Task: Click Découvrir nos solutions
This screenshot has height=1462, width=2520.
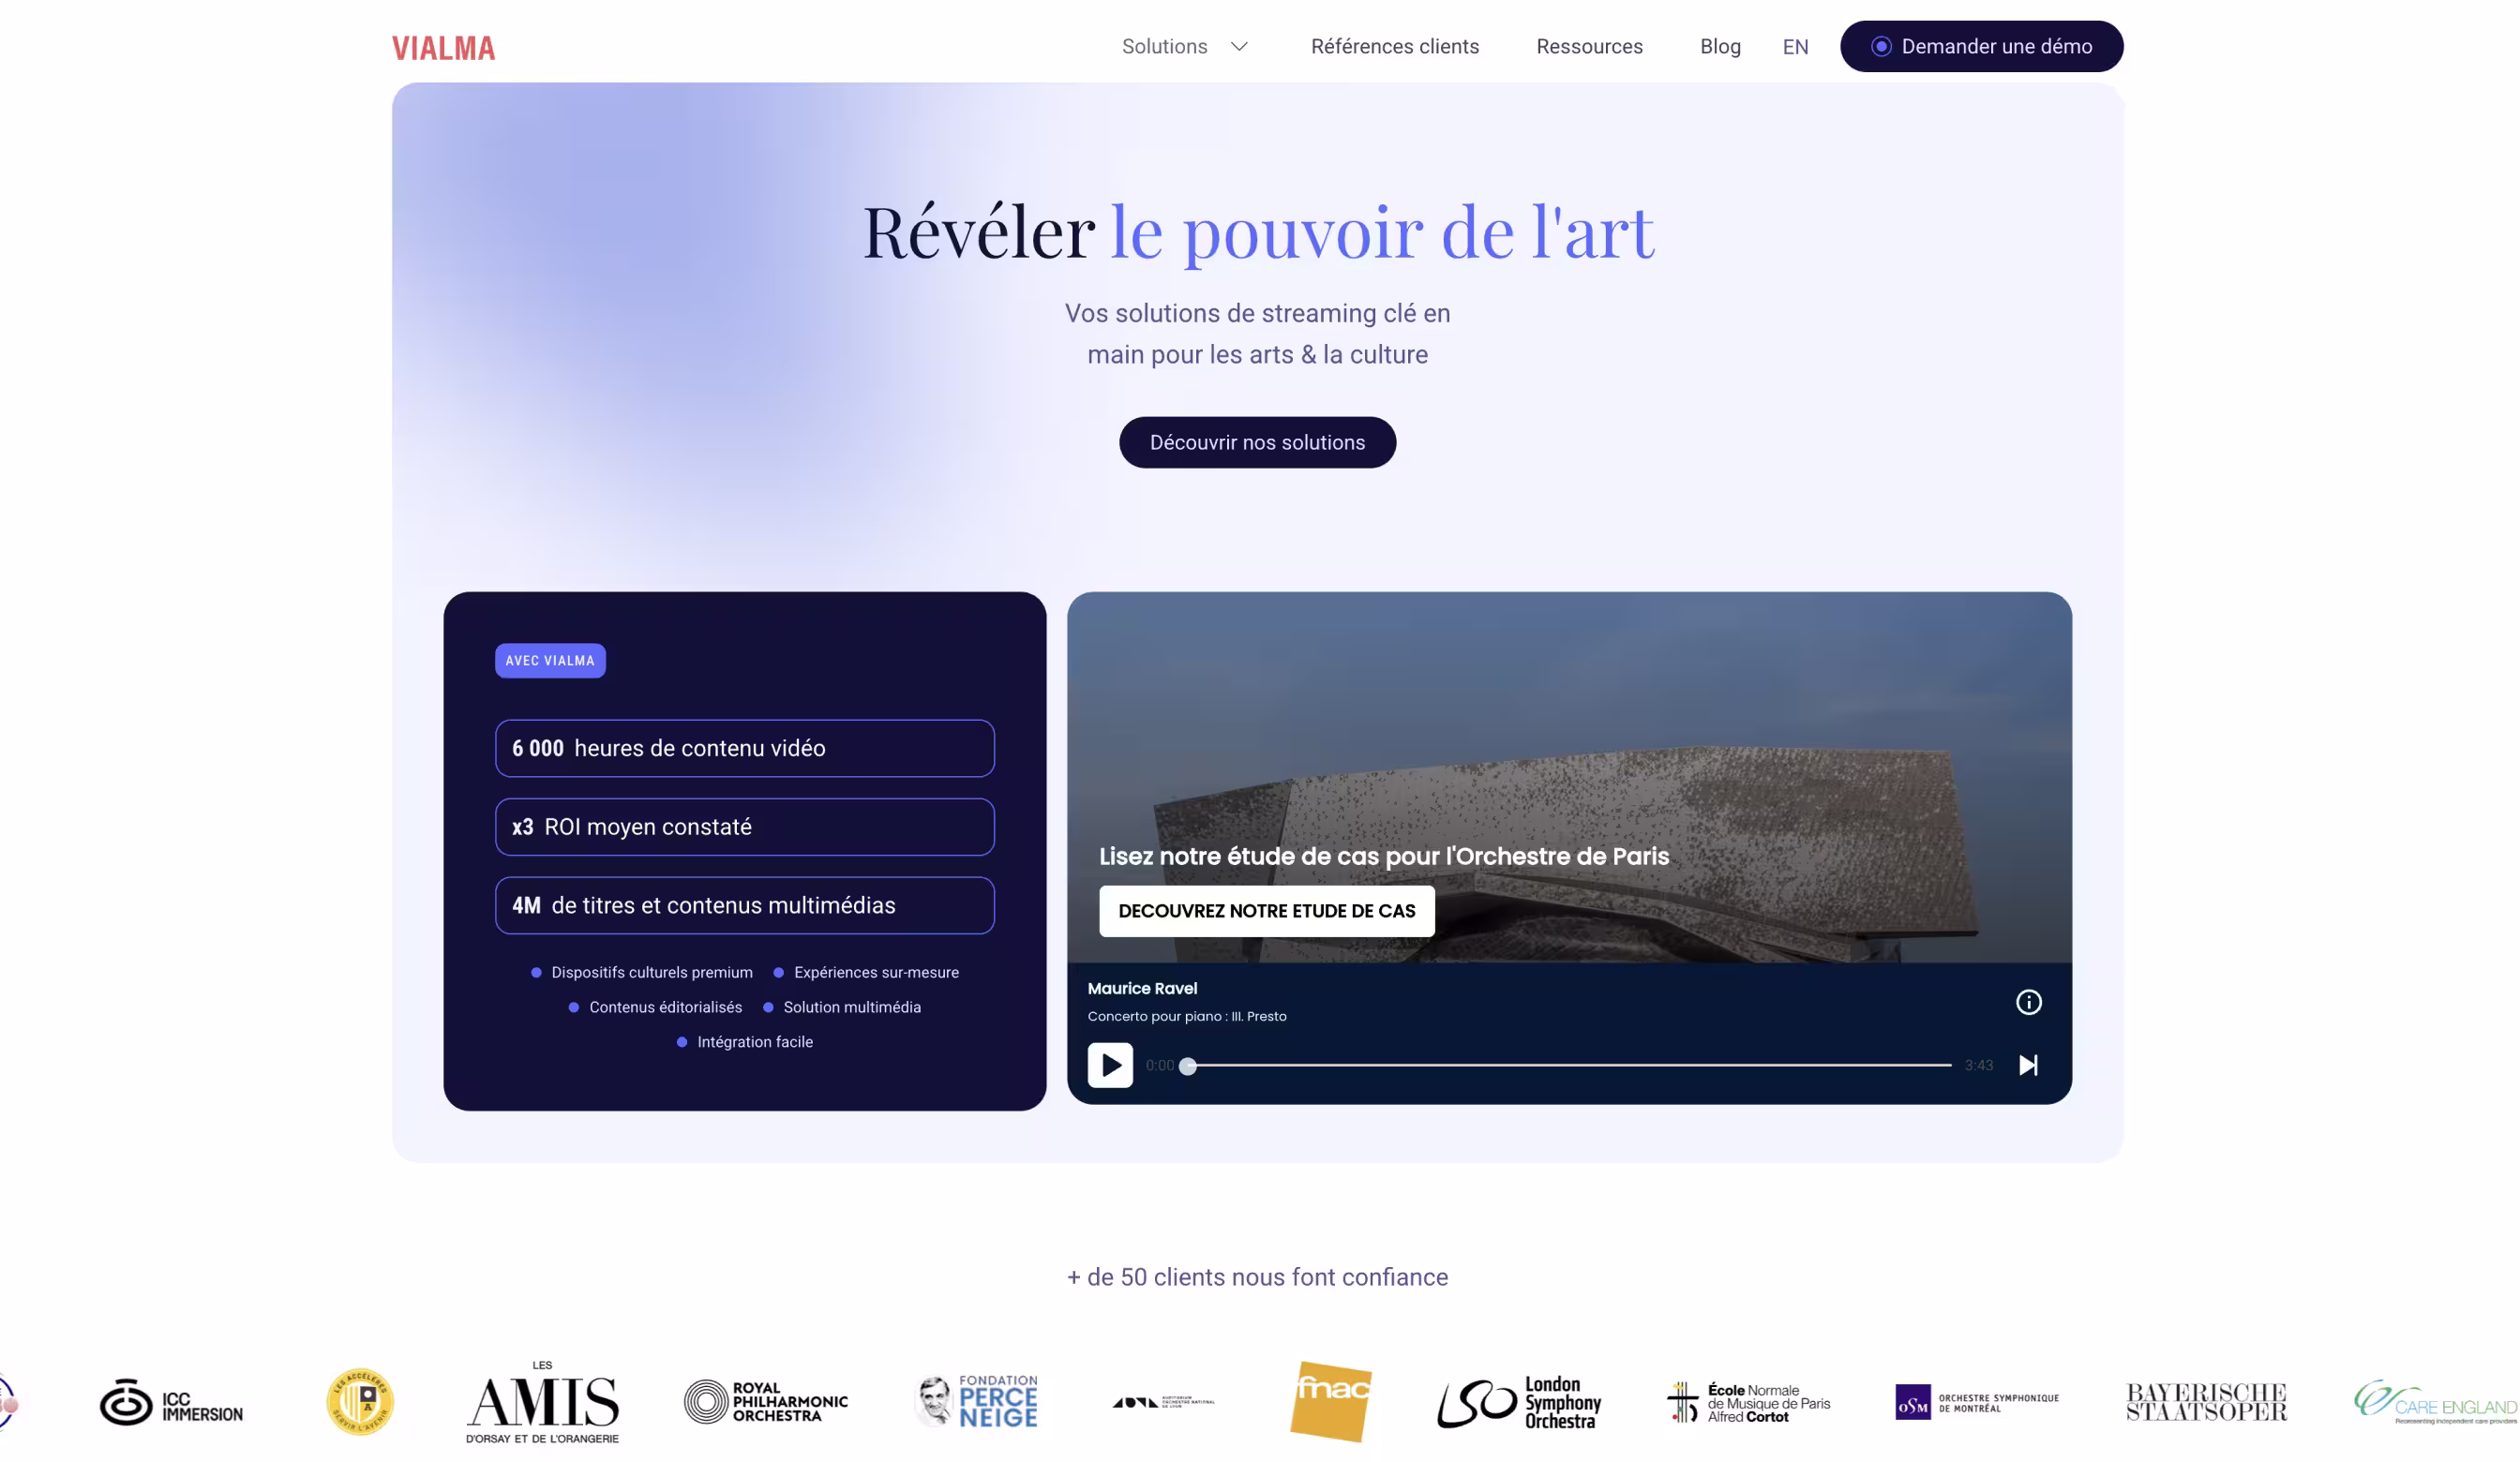Action: [x=1257, y=442]
